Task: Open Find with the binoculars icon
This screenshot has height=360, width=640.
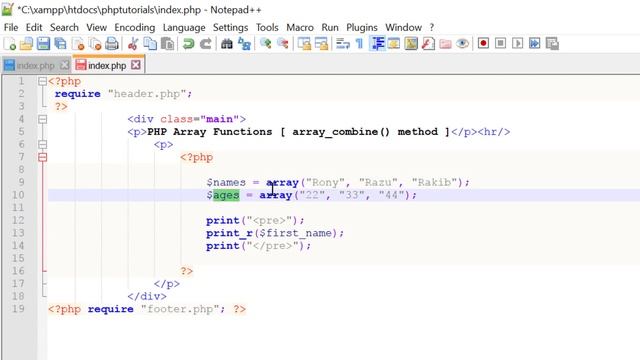Action: point(227,44)
